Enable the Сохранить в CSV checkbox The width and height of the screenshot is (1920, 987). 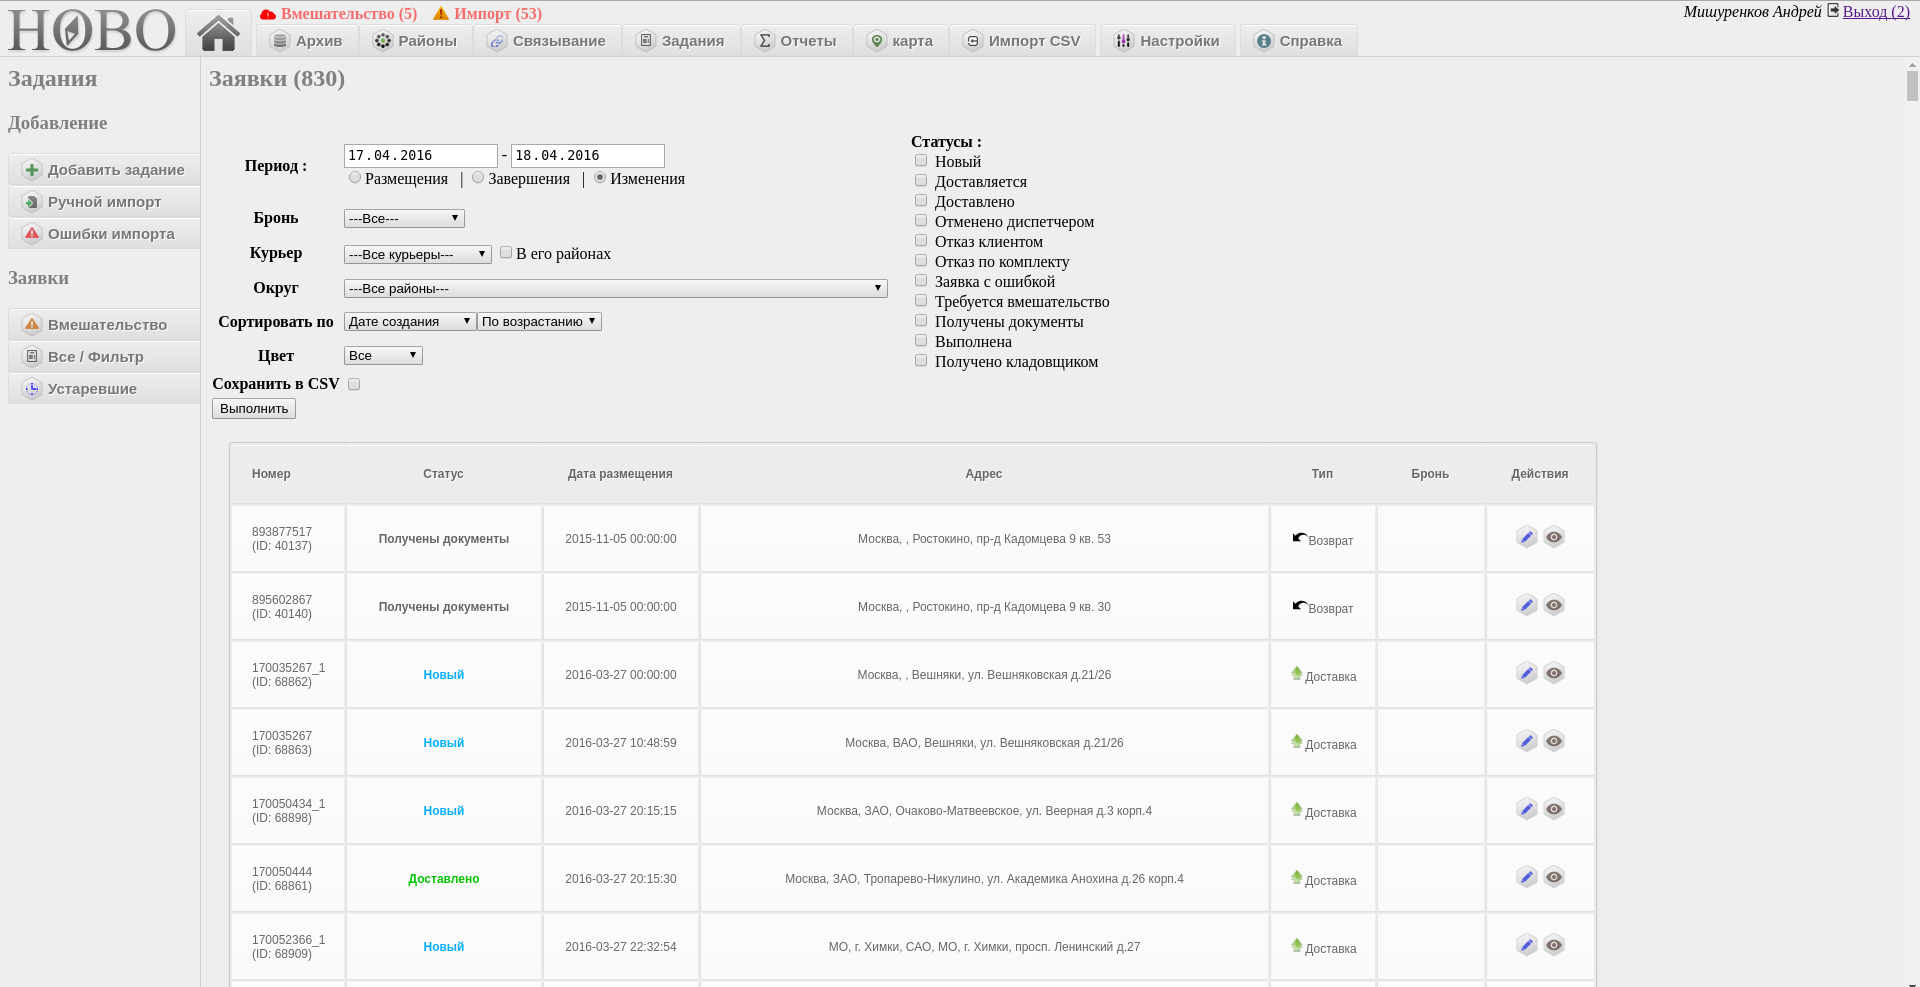tap(354, 384)
